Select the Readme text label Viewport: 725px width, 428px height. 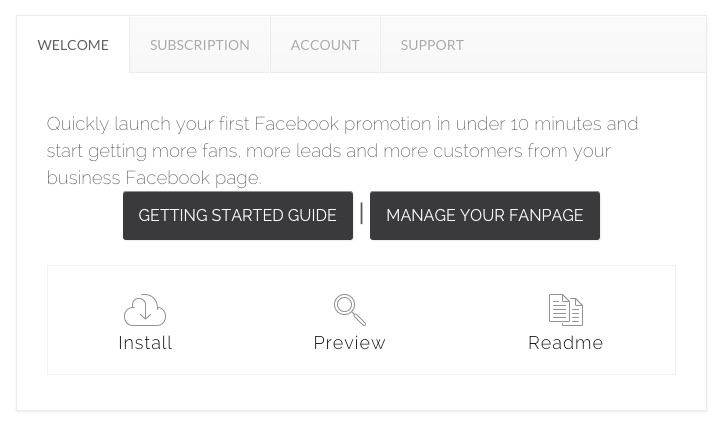[565, 343]
